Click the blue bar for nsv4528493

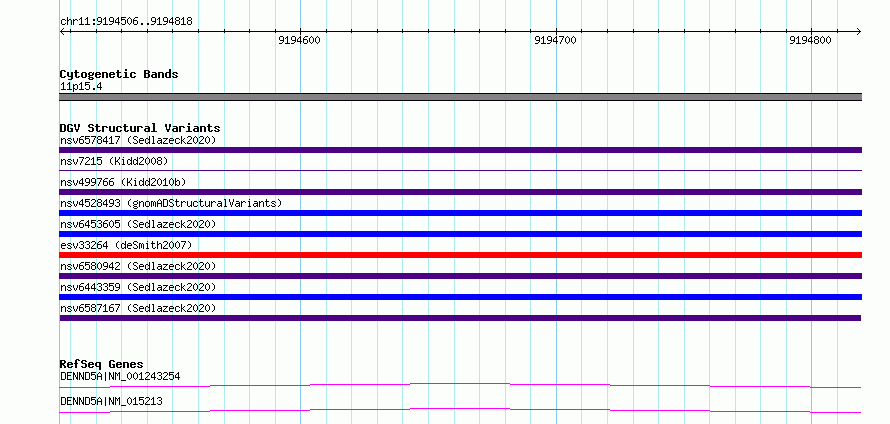pos(460,213)
